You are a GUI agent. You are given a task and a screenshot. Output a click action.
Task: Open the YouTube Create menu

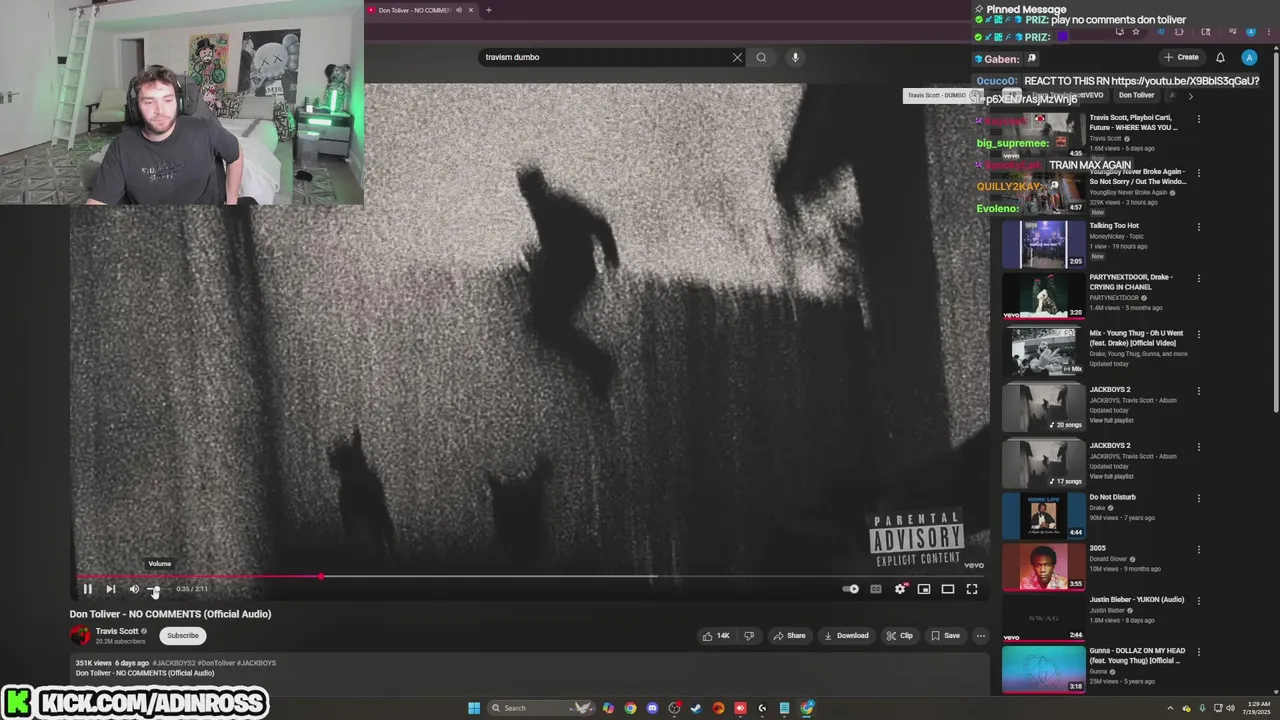[1181, 57]
